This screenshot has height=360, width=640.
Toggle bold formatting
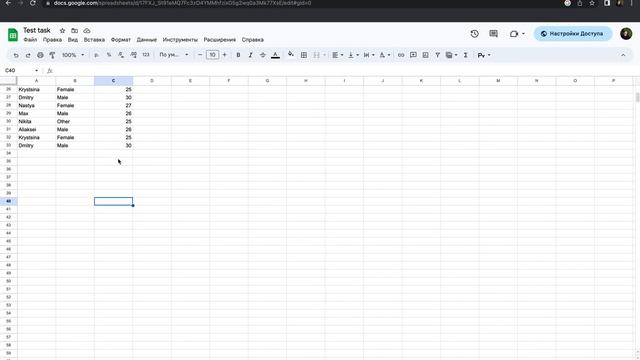tap(238, 55)
